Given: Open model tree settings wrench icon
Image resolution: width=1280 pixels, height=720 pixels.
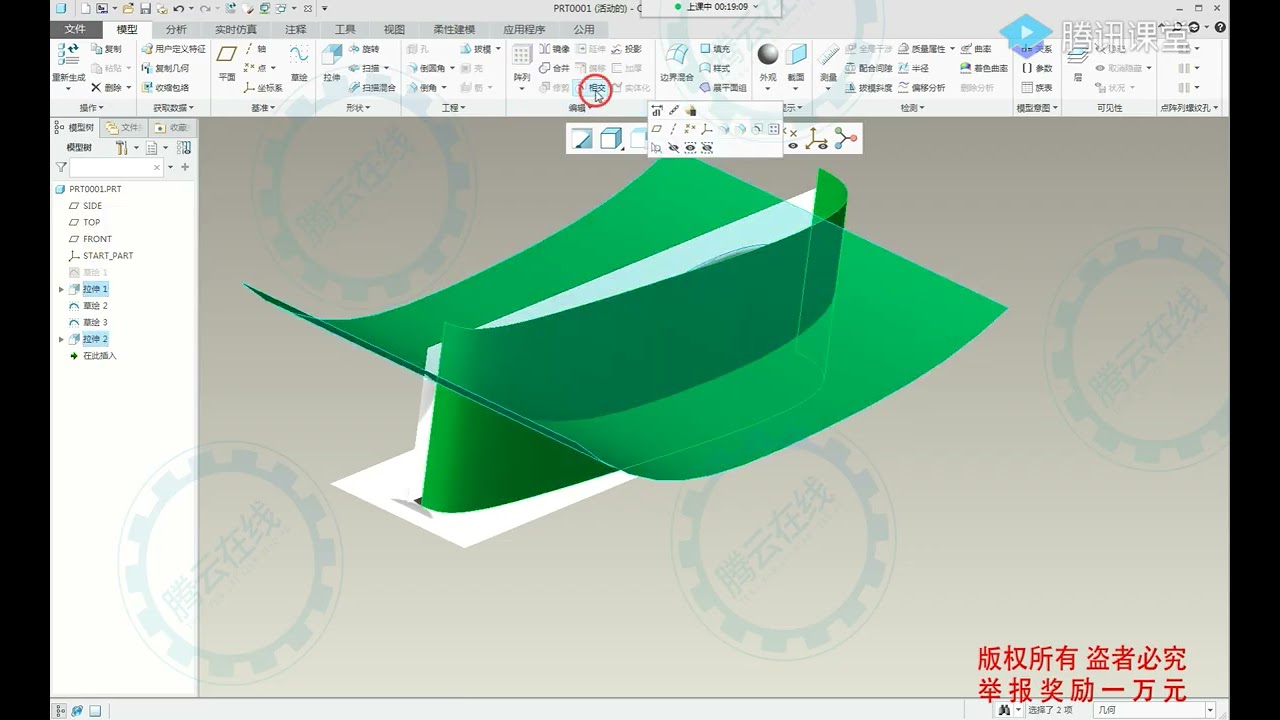Looking at the screenshot, I should [121, 147].
